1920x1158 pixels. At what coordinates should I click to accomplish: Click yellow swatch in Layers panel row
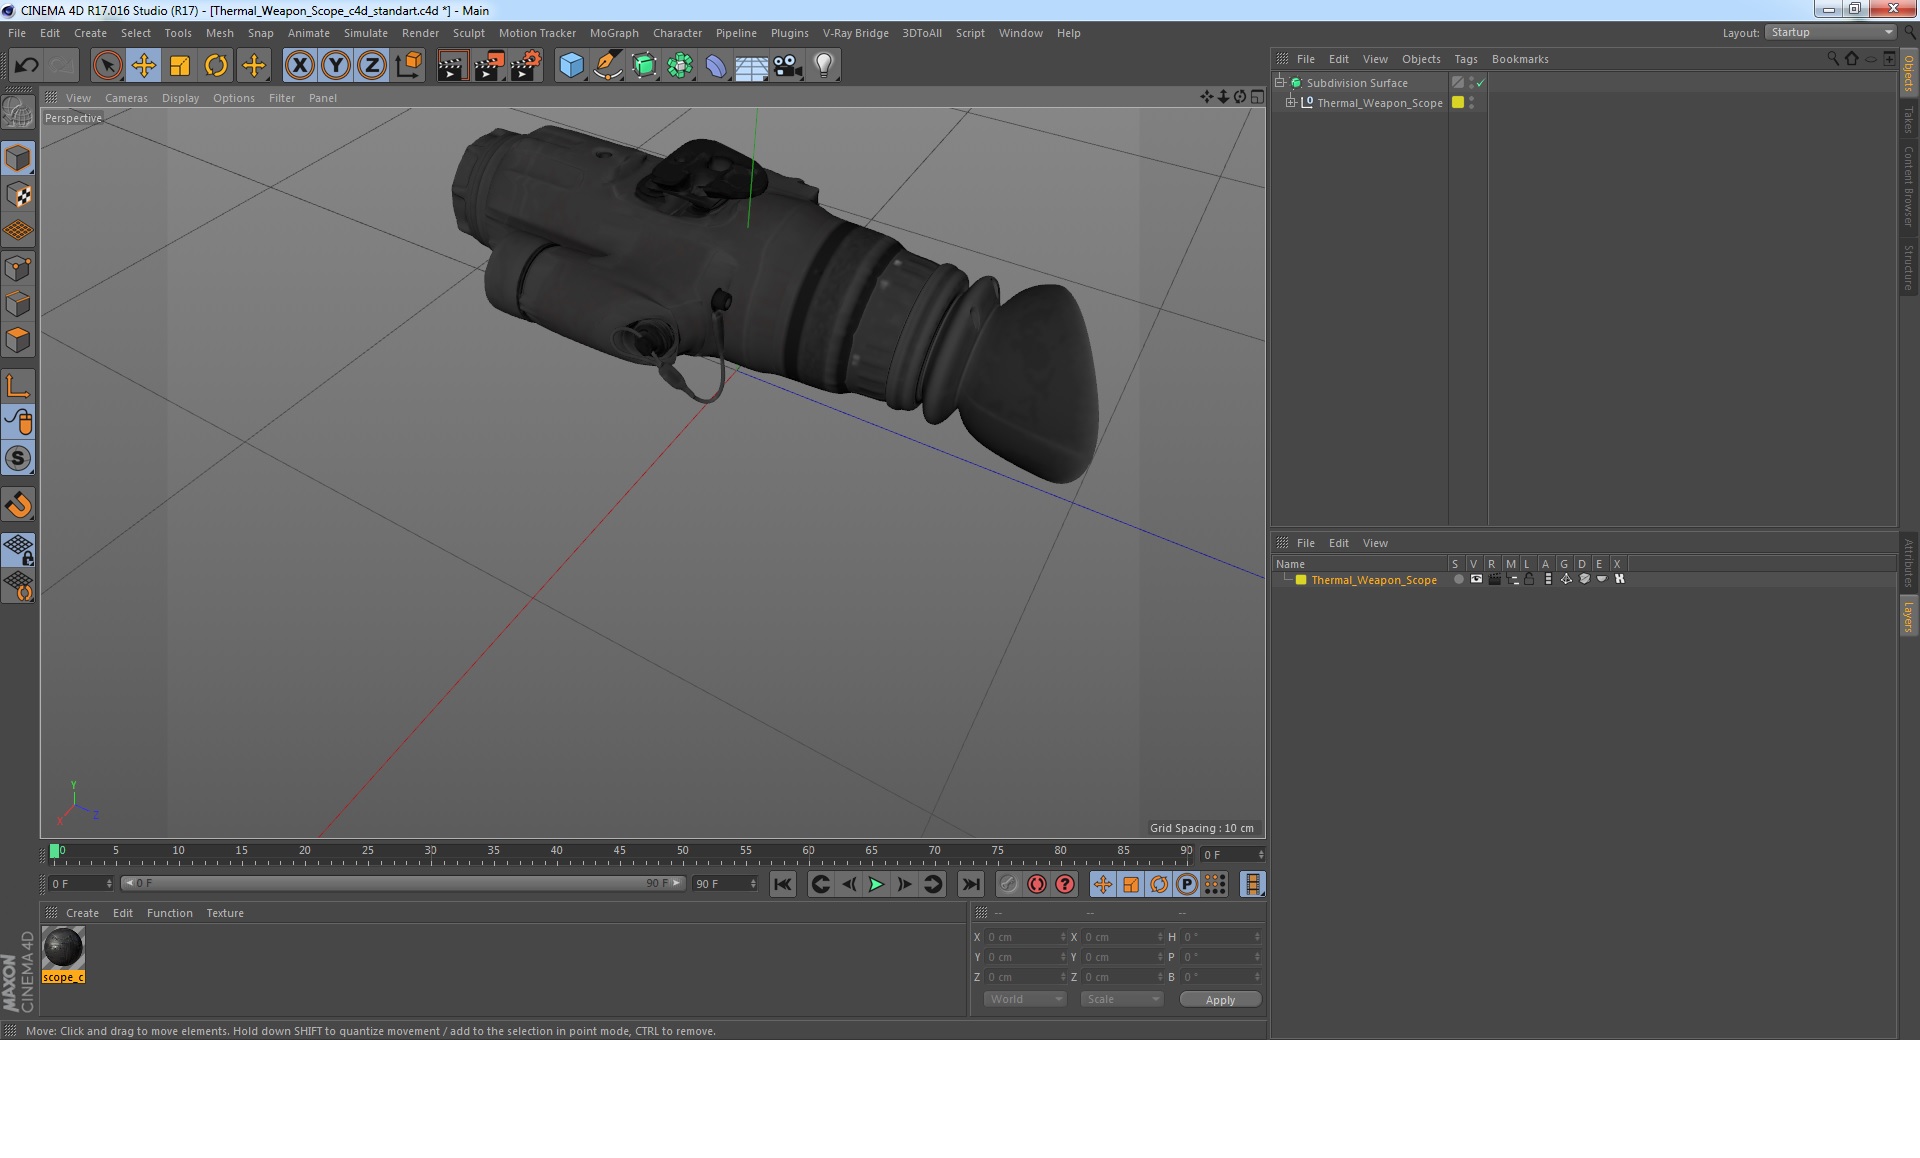1301,579
